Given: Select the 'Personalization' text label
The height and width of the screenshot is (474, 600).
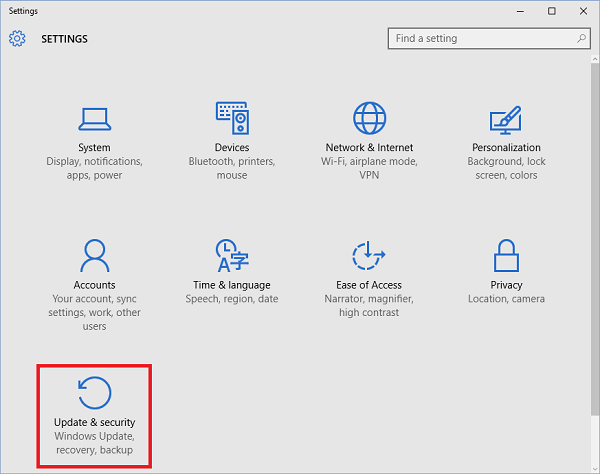Looking at the screenshot, I should (506, 148).
